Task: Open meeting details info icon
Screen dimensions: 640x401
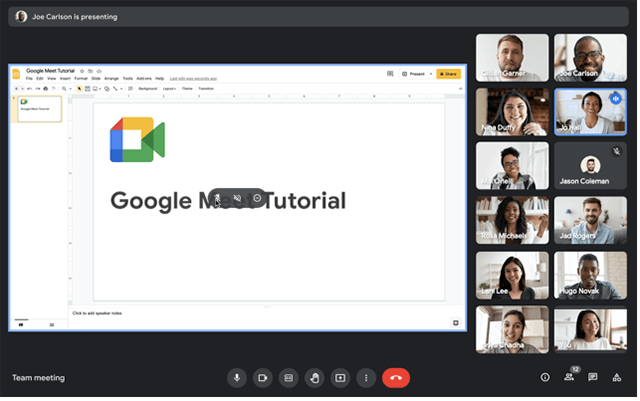Action: [545, 377]
